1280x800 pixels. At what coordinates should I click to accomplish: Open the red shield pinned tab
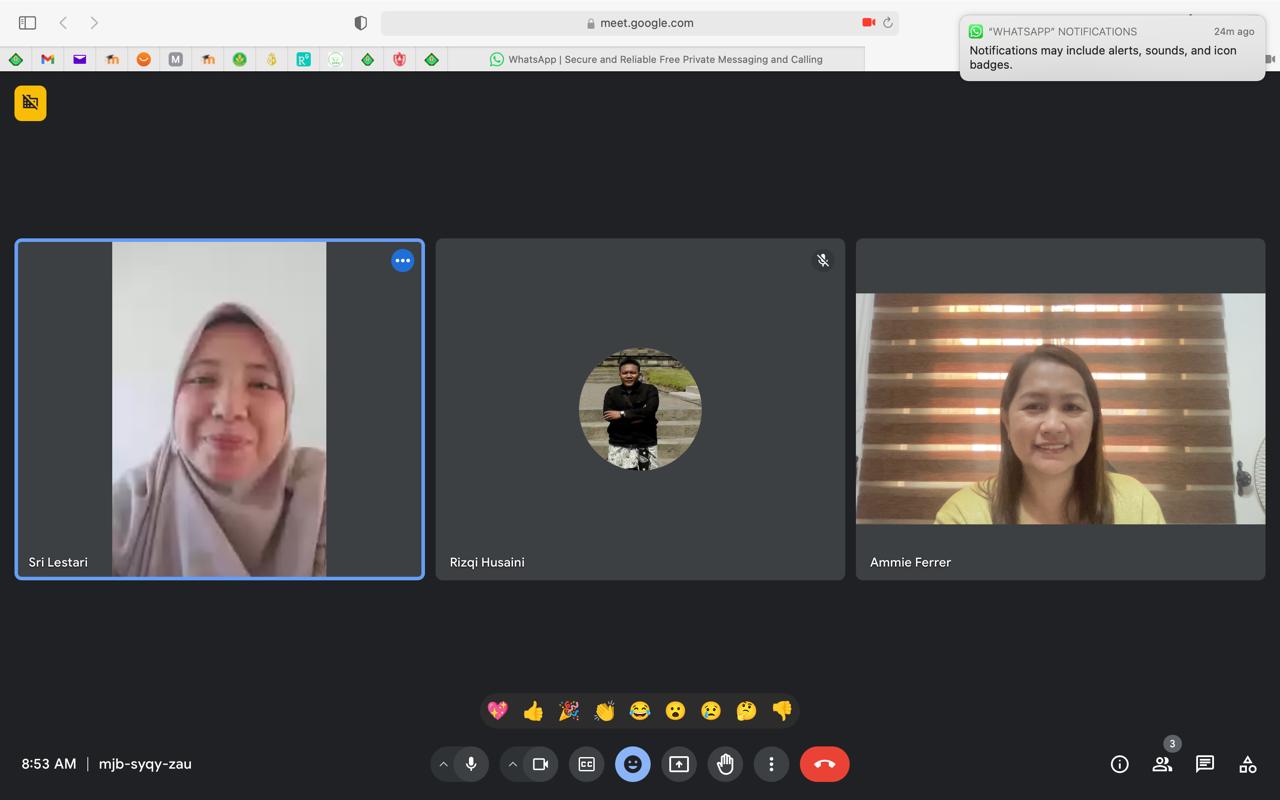tap(399, 59)
